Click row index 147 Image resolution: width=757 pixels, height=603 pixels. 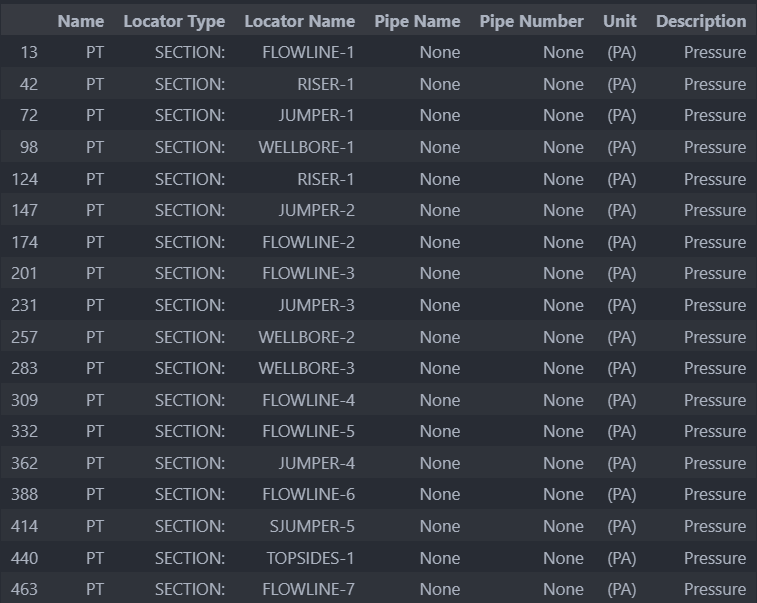click(25, 210)
